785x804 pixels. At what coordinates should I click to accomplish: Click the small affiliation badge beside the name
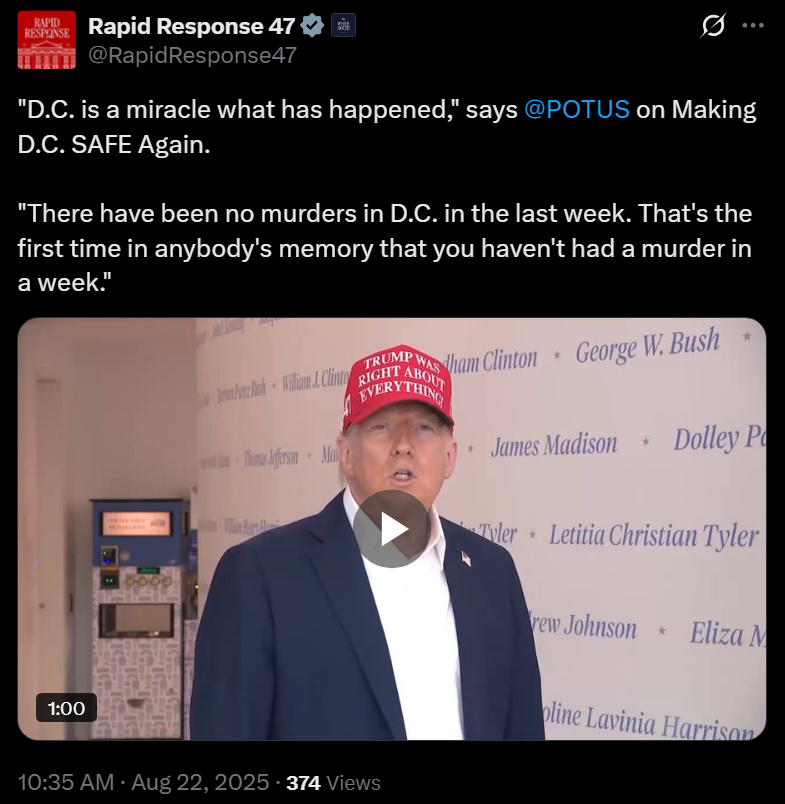pyautogui.click(x=344, y=26)
